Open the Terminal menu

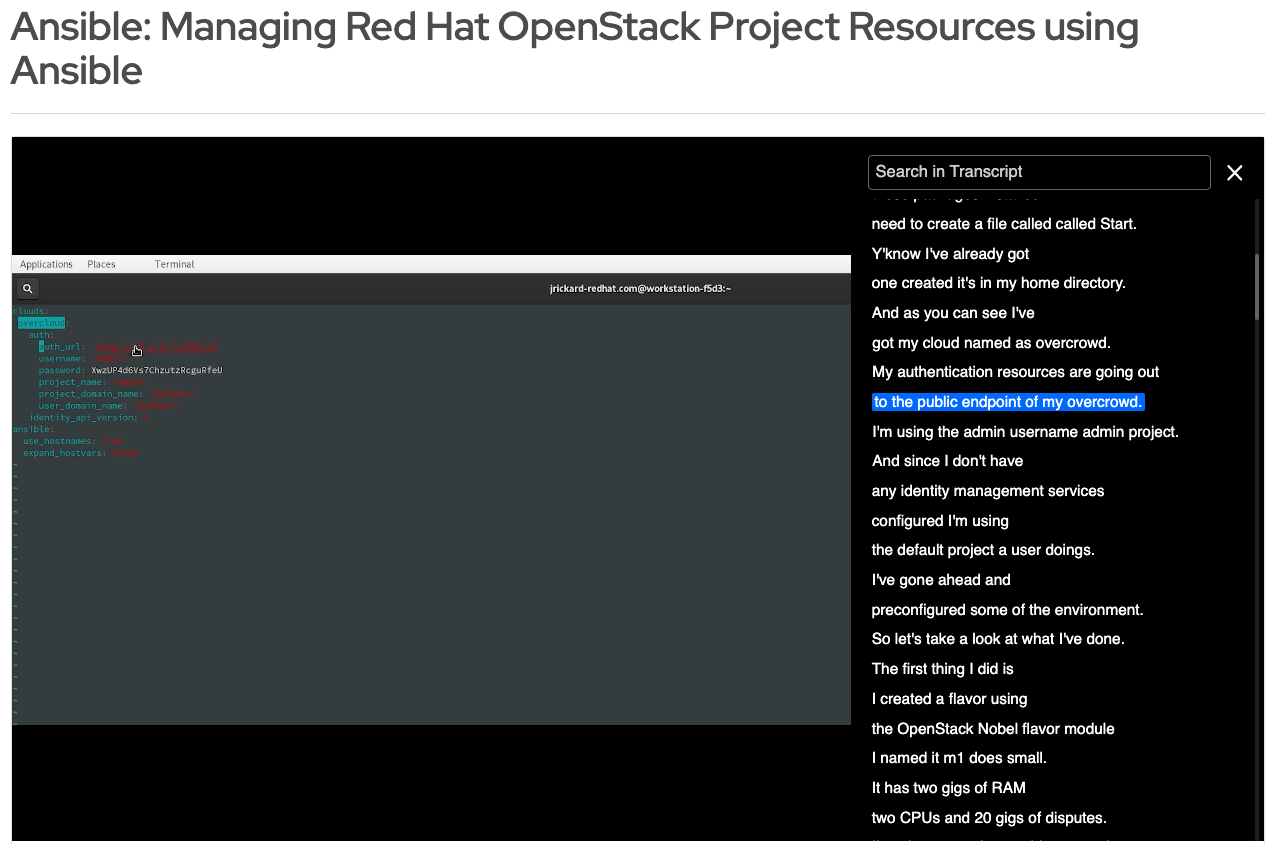tap(173, 263)
